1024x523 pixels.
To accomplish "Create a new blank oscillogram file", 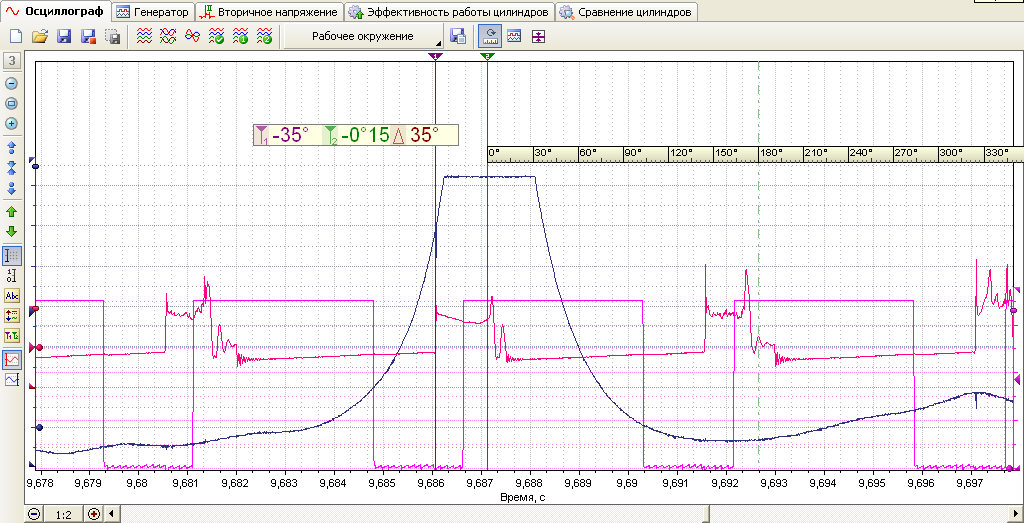I will pyautogui.click(x=16, y=37).
